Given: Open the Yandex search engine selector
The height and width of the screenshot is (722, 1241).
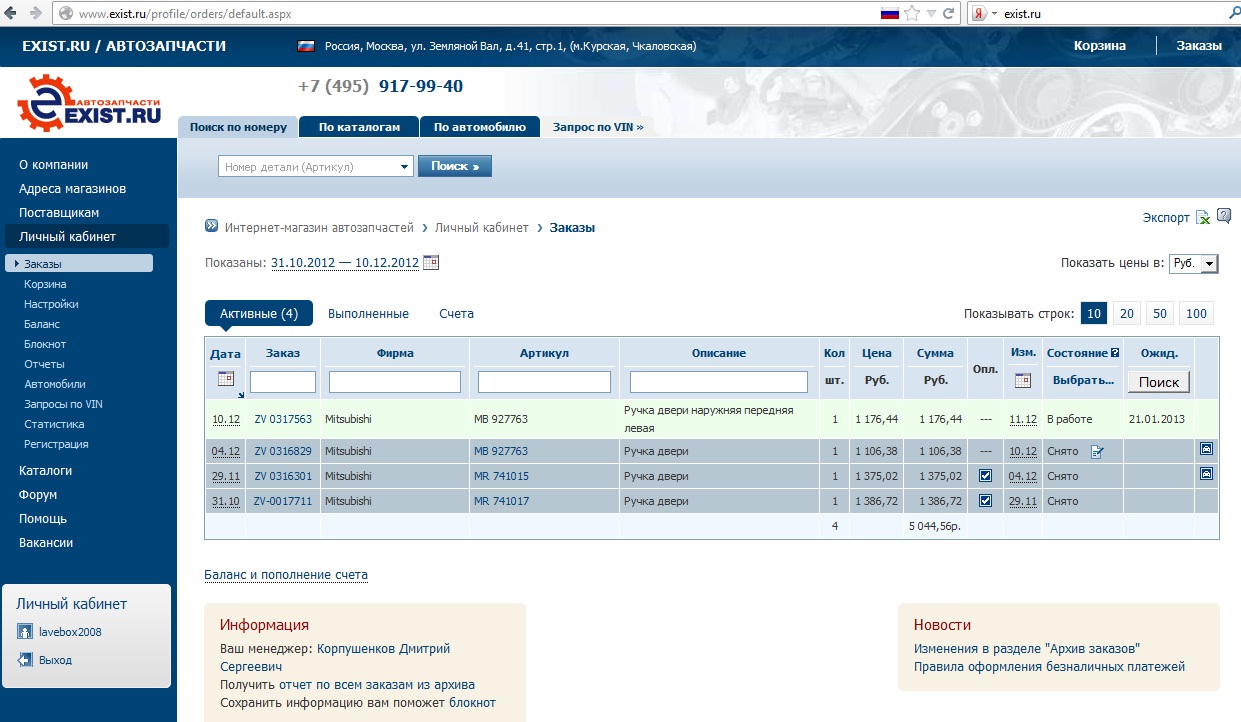Looking at the screenshot, I should click(x=984, y=14).
